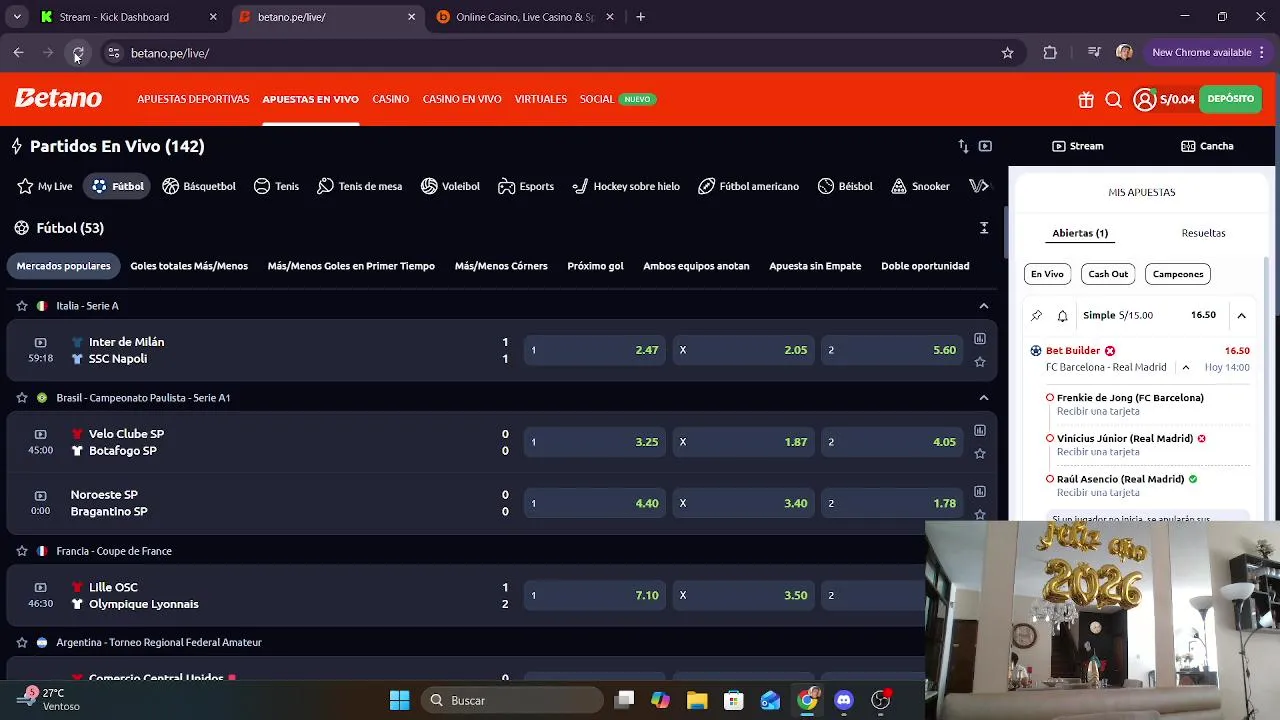1280x720 pixels.
Task: Collapse the Brasil Campeonato Paulista section
Action: pos(984,398)
